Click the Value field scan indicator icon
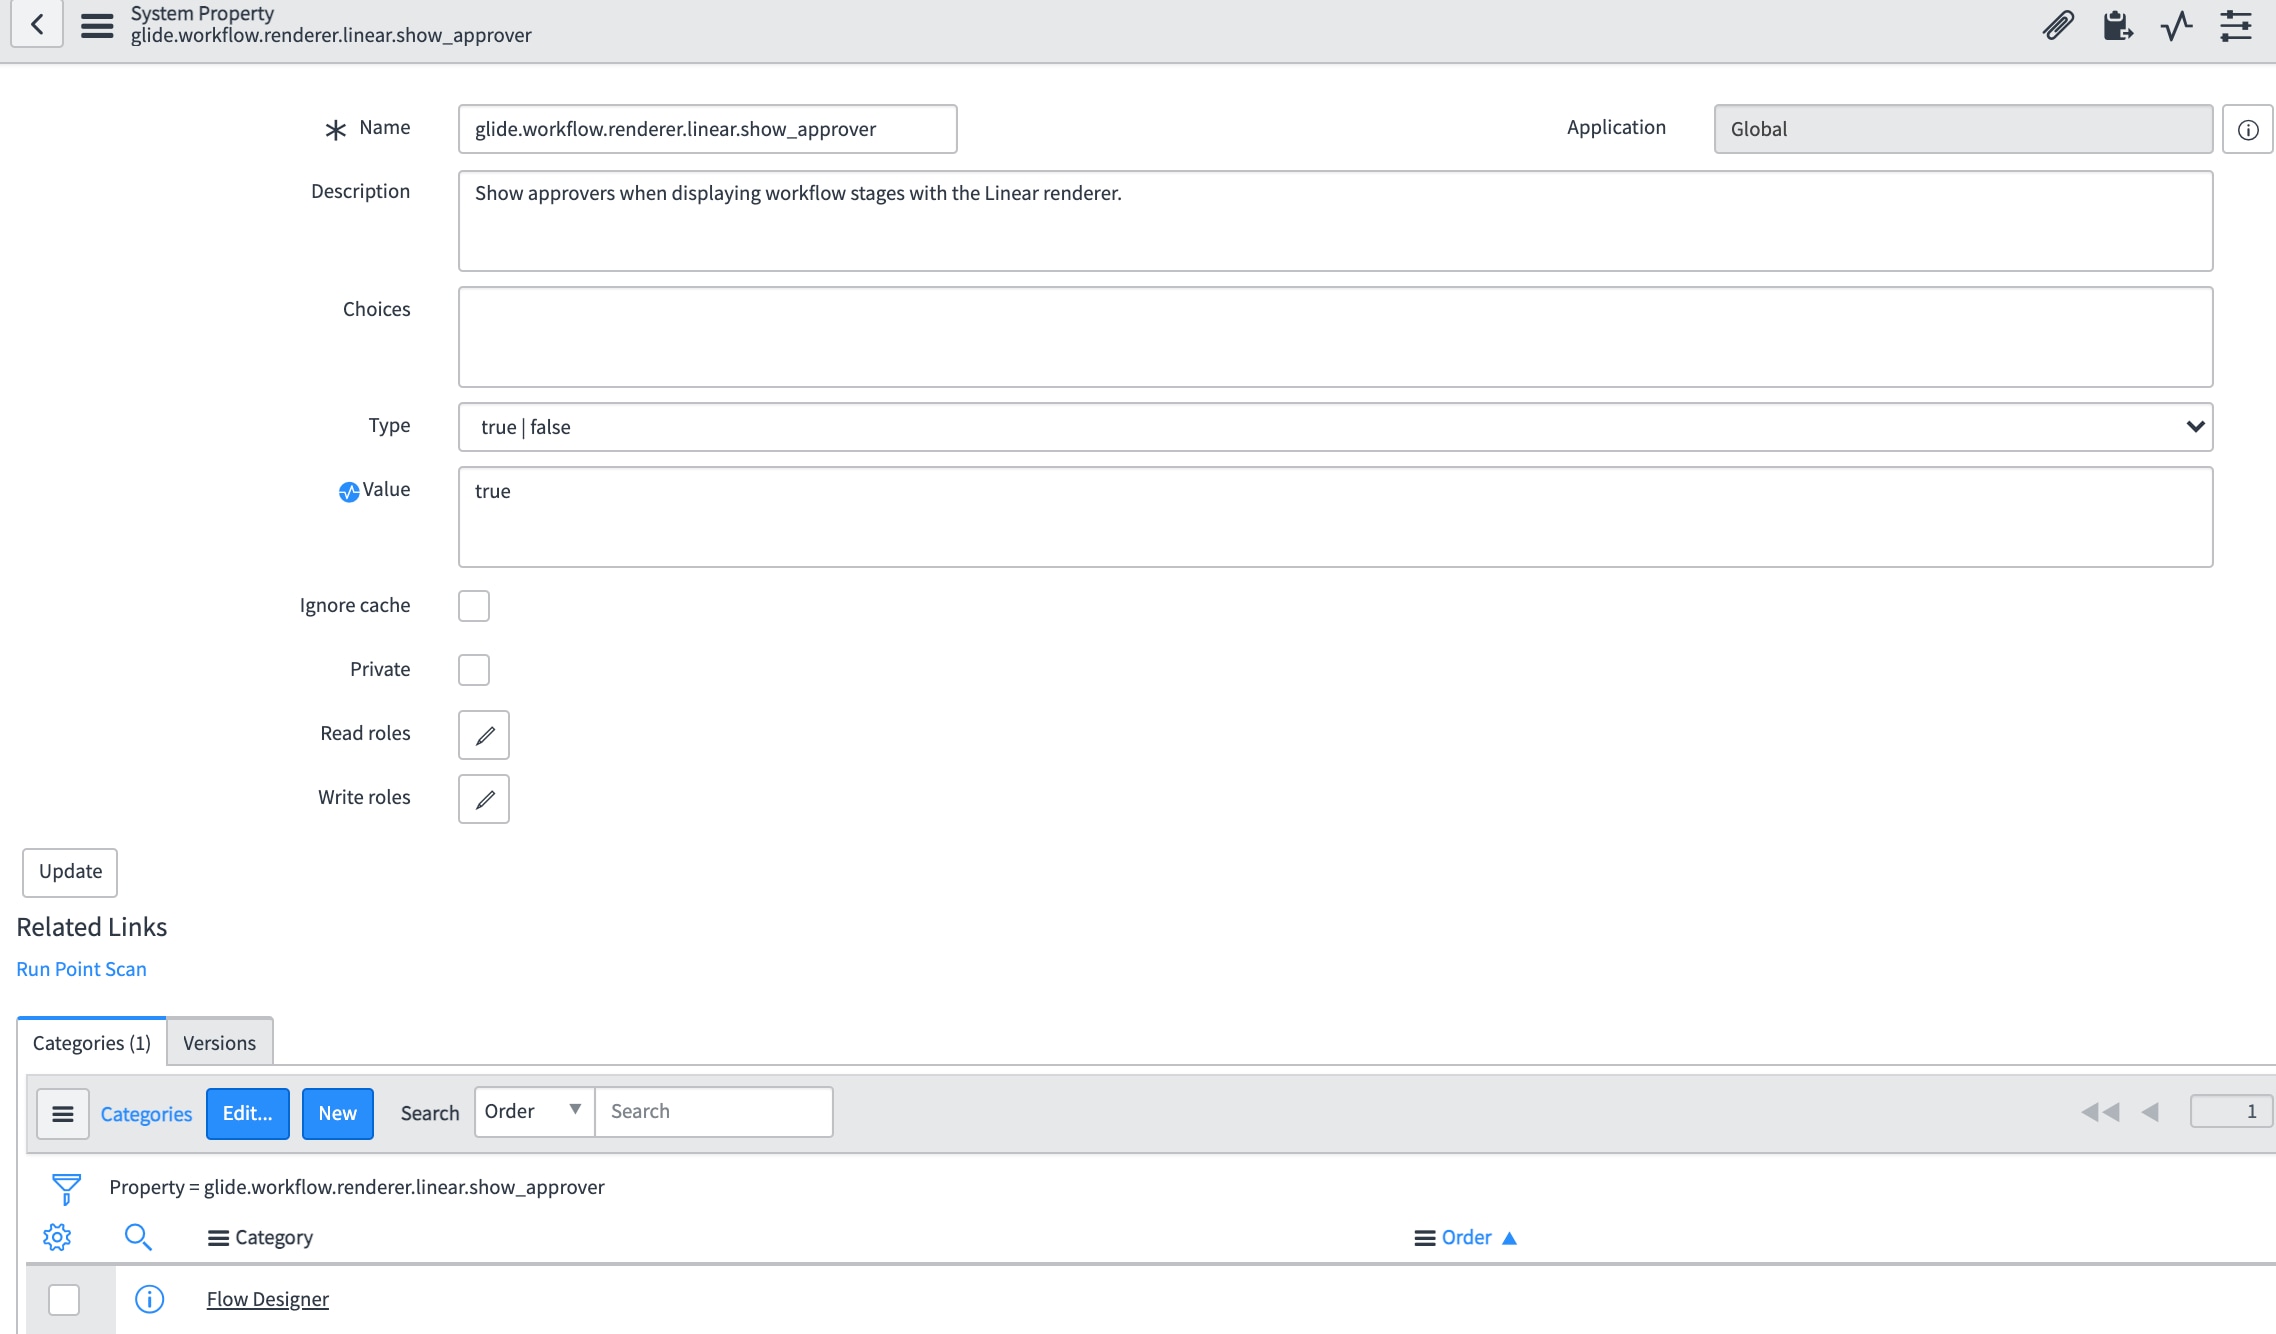Viewport: 2276px width, 1334px height. tap(348, 491)
